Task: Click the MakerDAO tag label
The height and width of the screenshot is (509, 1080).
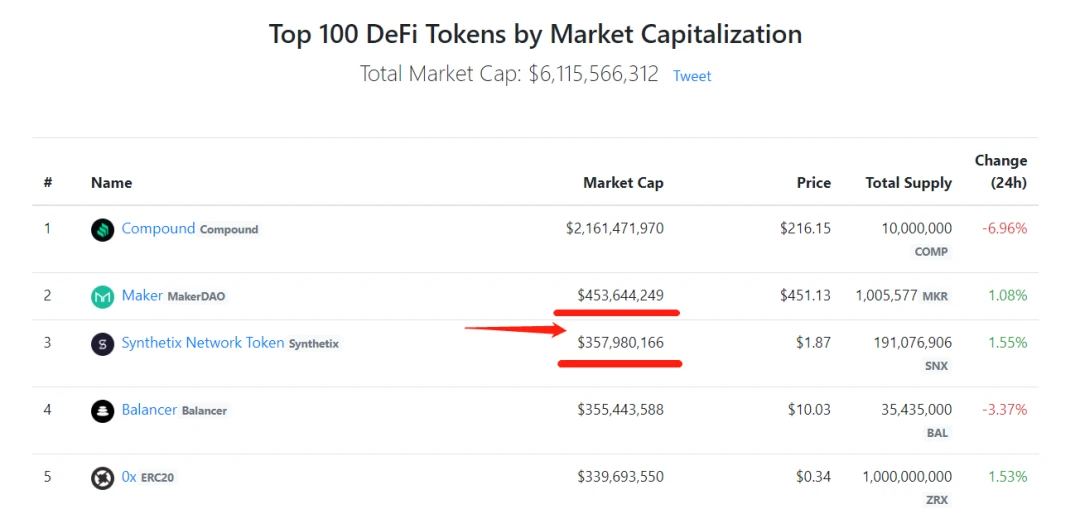Action: tap(196, 297)
